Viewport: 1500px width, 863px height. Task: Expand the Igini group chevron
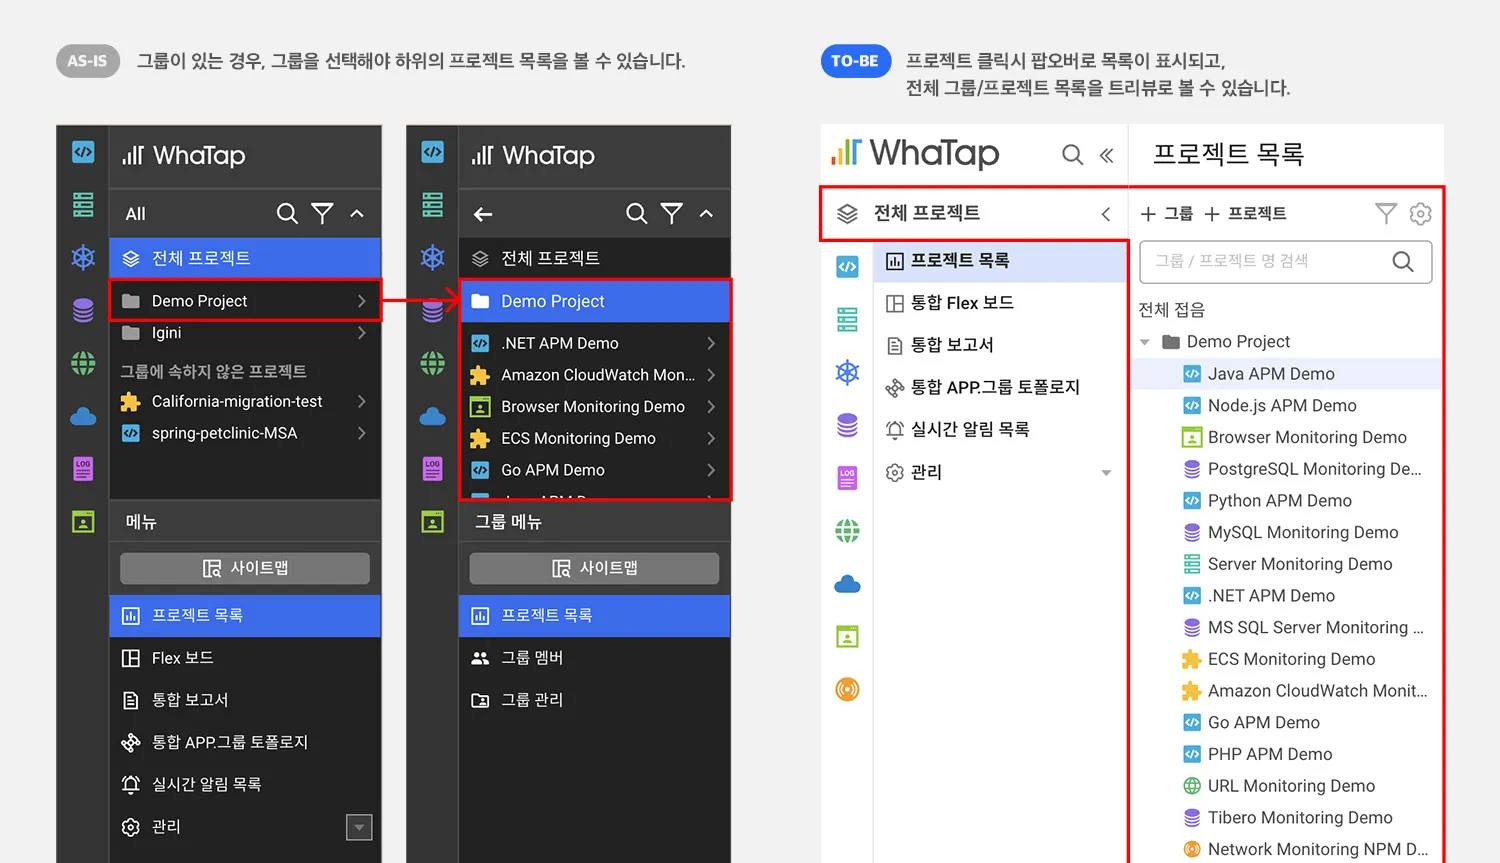(x=362, y=333)
